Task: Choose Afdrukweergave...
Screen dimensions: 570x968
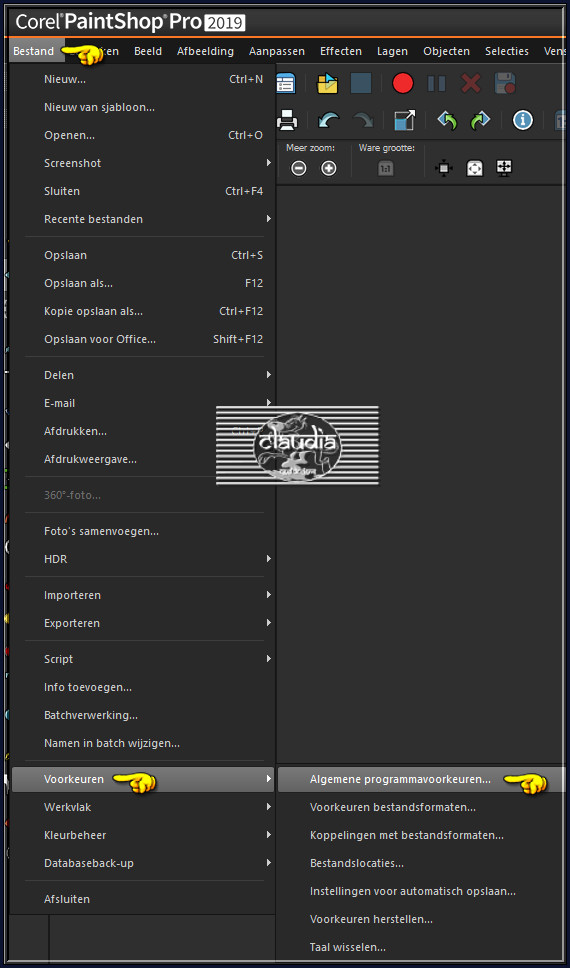Action: coord(144,459)
